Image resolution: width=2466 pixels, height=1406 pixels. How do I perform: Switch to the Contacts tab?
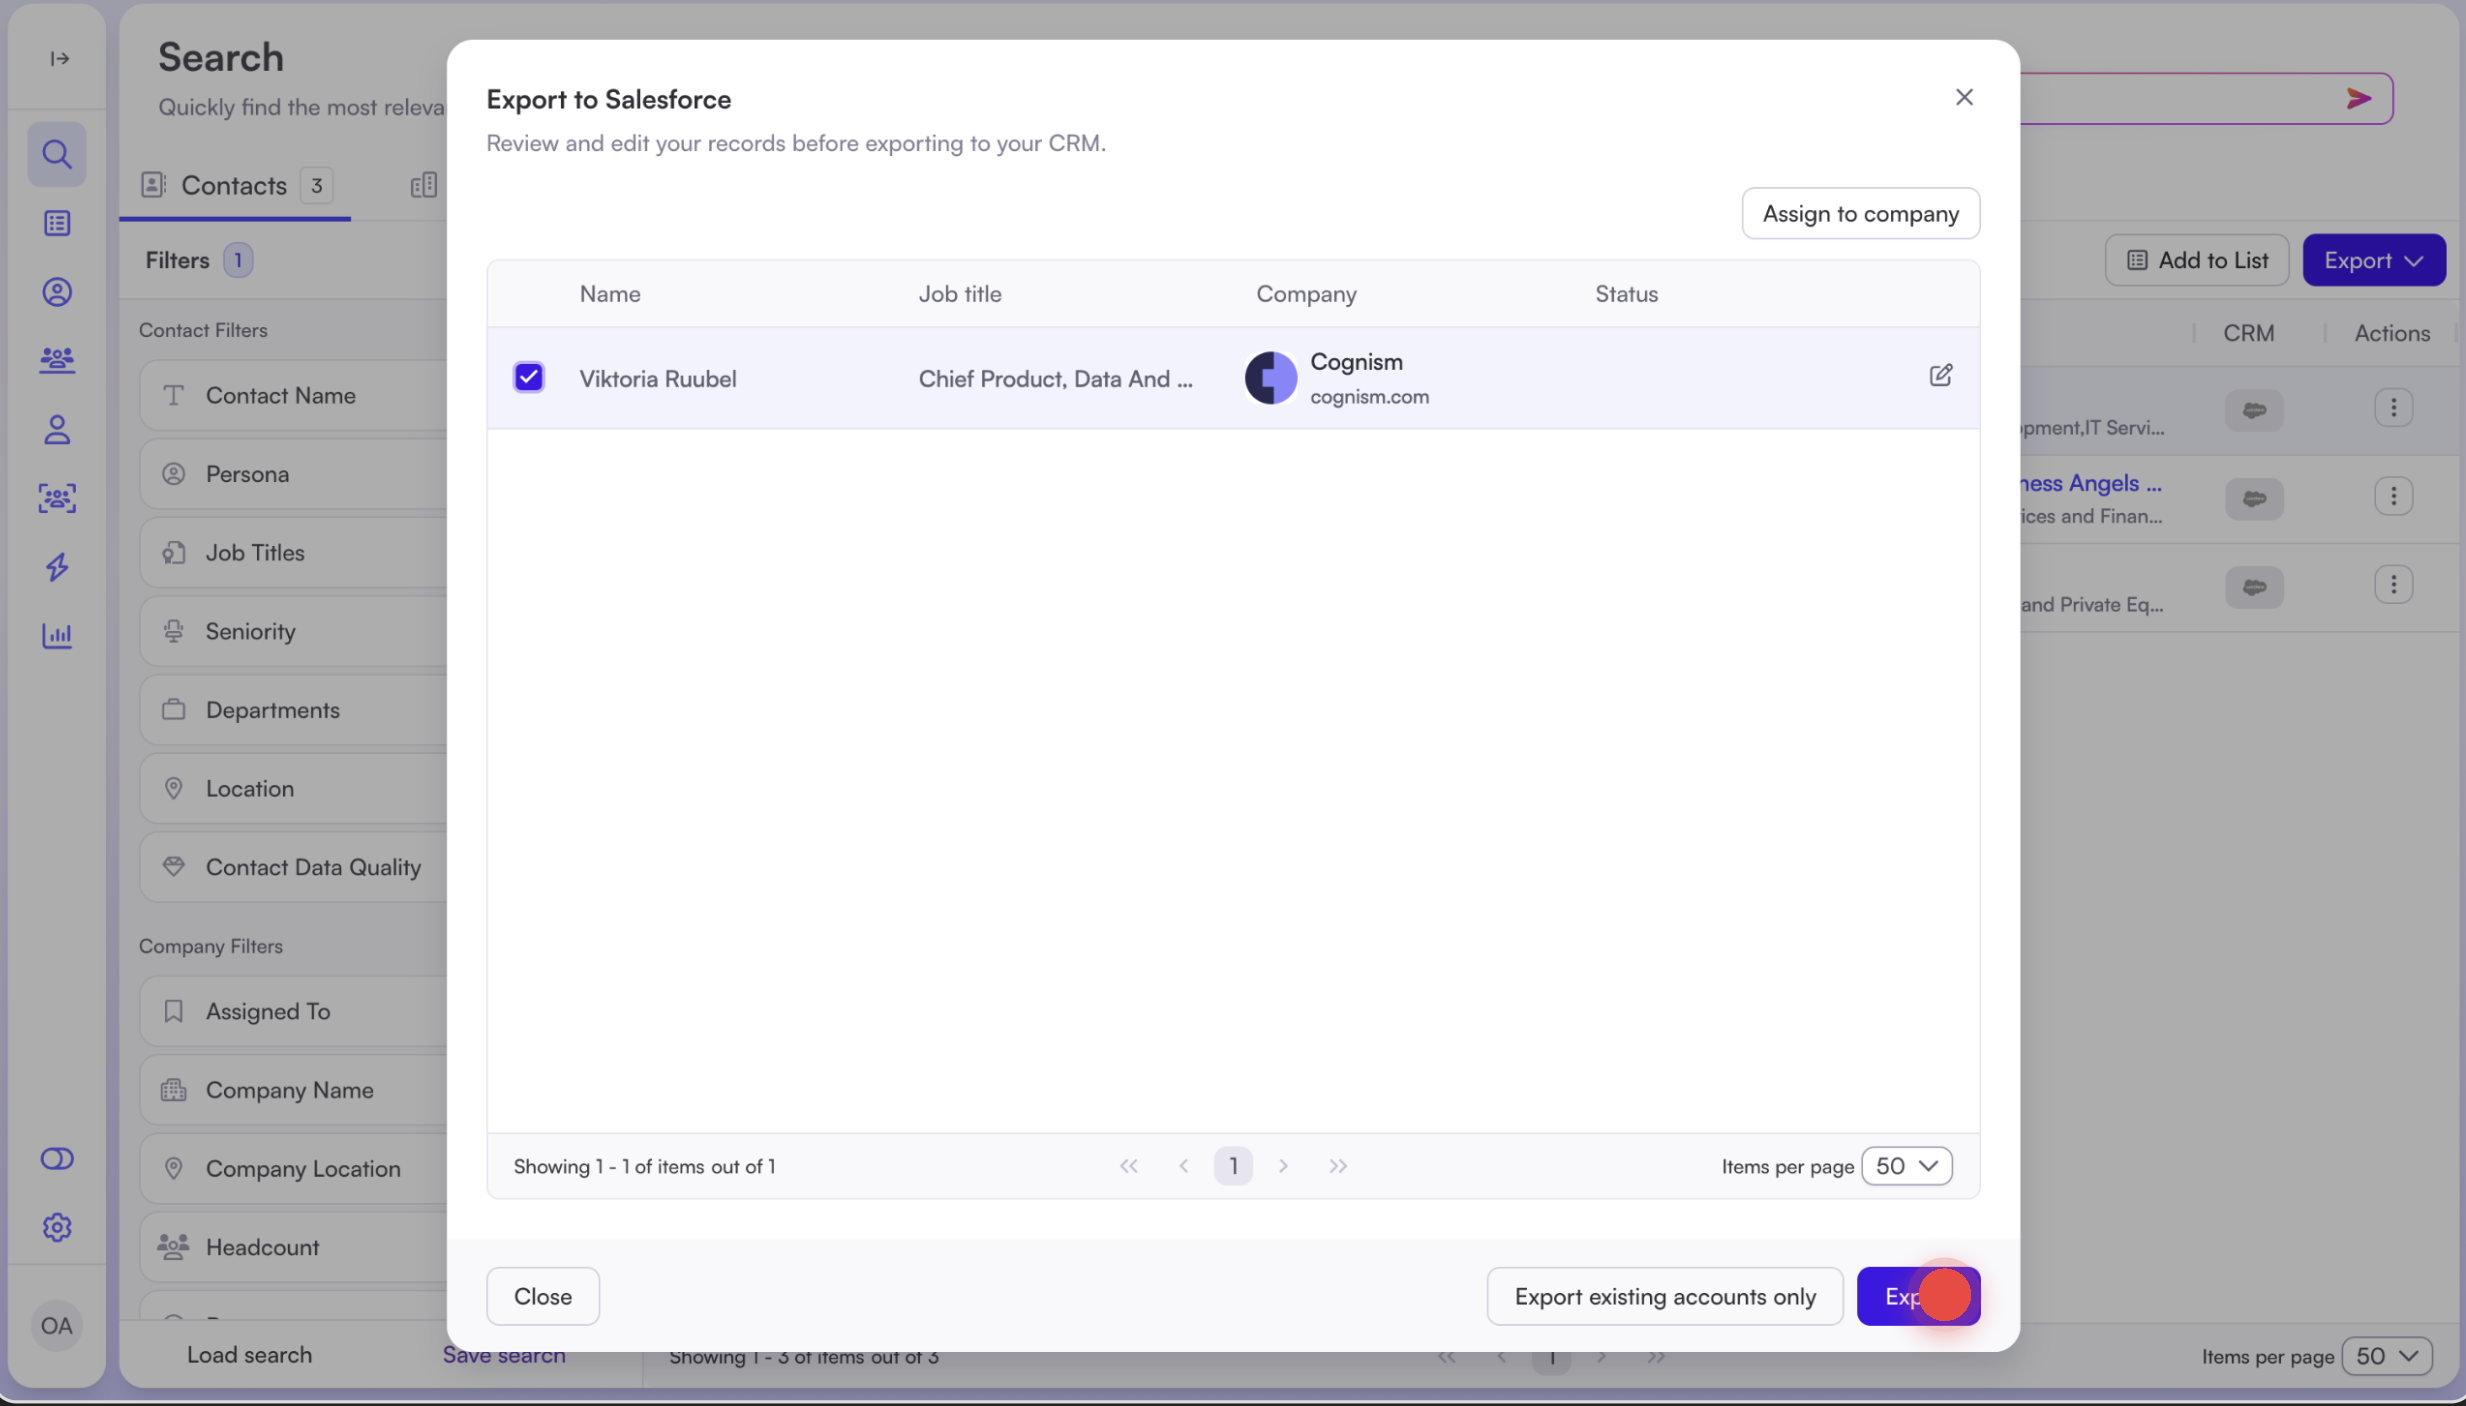click(x=234, y=185)
